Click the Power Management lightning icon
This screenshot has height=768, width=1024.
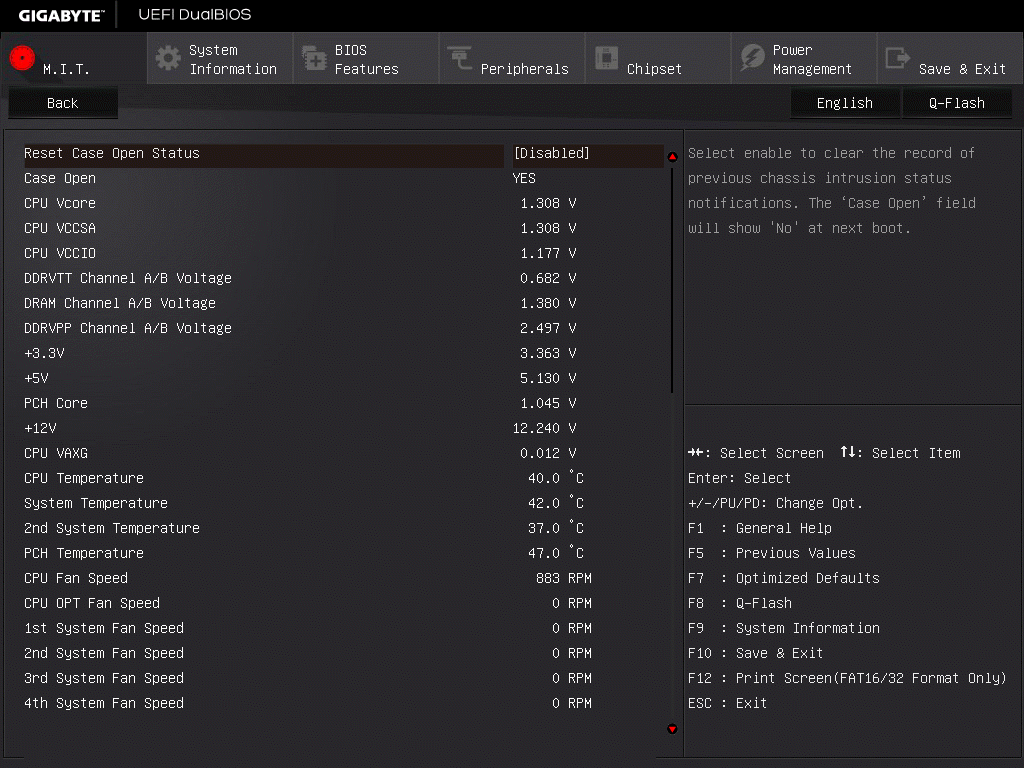coord(752,58)
